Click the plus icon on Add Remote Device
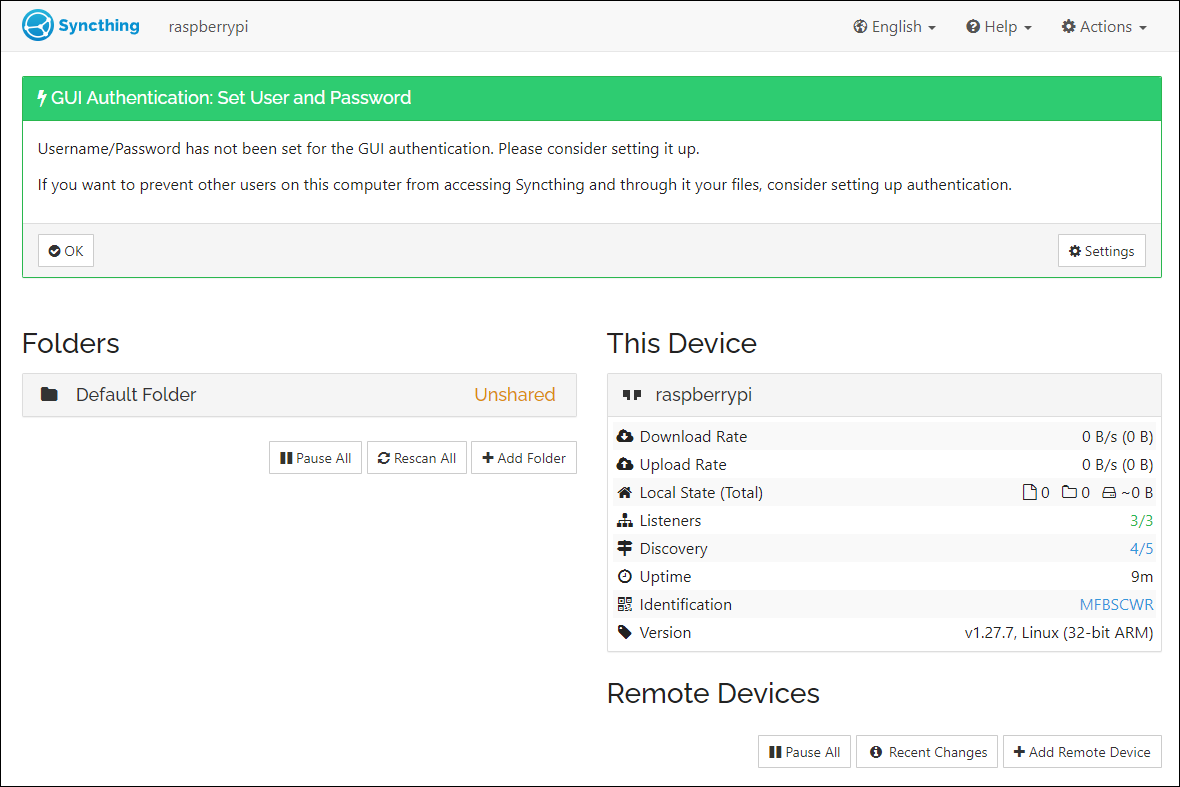 1020,752
